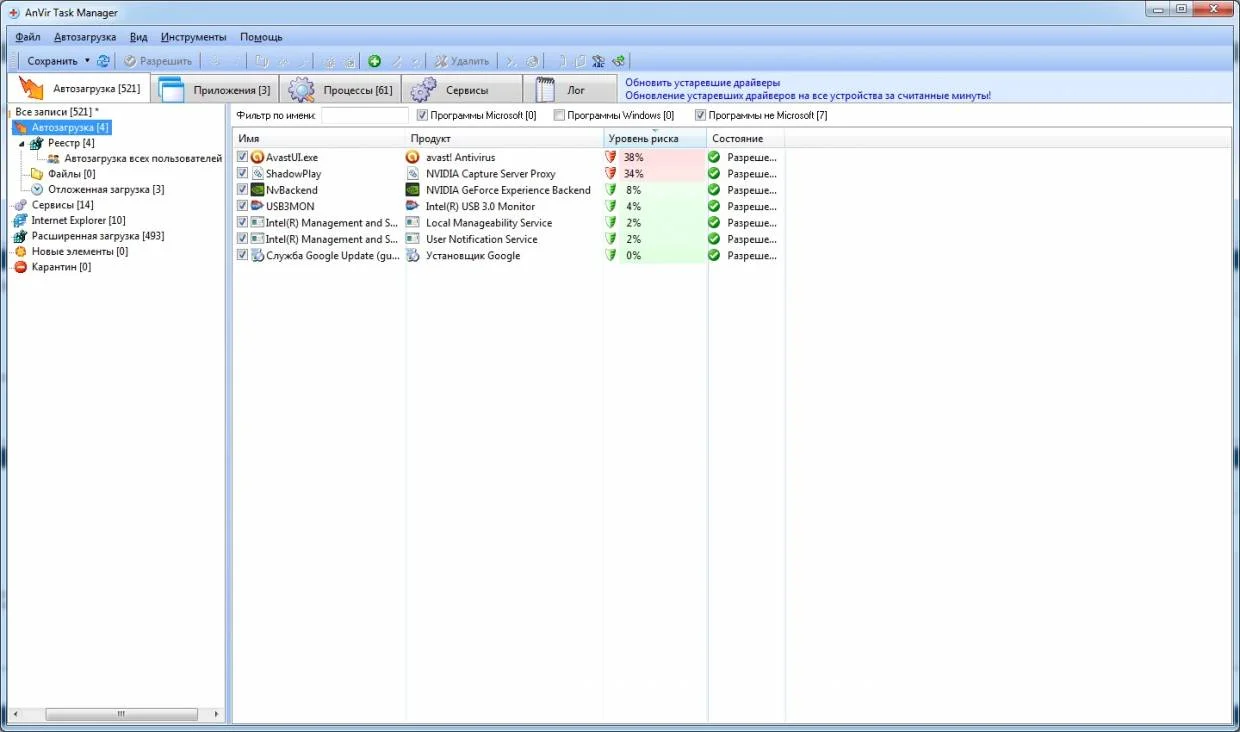This screenshot has width=1240, height=732.
Task: Open the Инструменты menu
Action: point(194,37)
